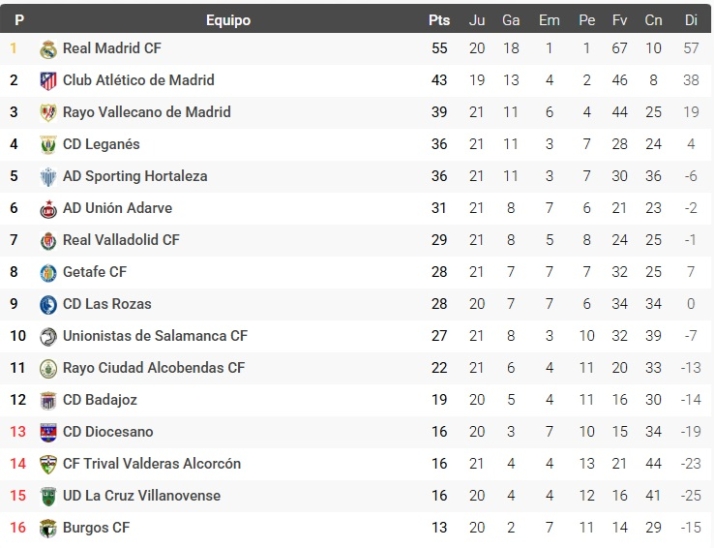Sort table by the Pts column header
The height and width of the screenshot is (548, 714).
point(439,20)
